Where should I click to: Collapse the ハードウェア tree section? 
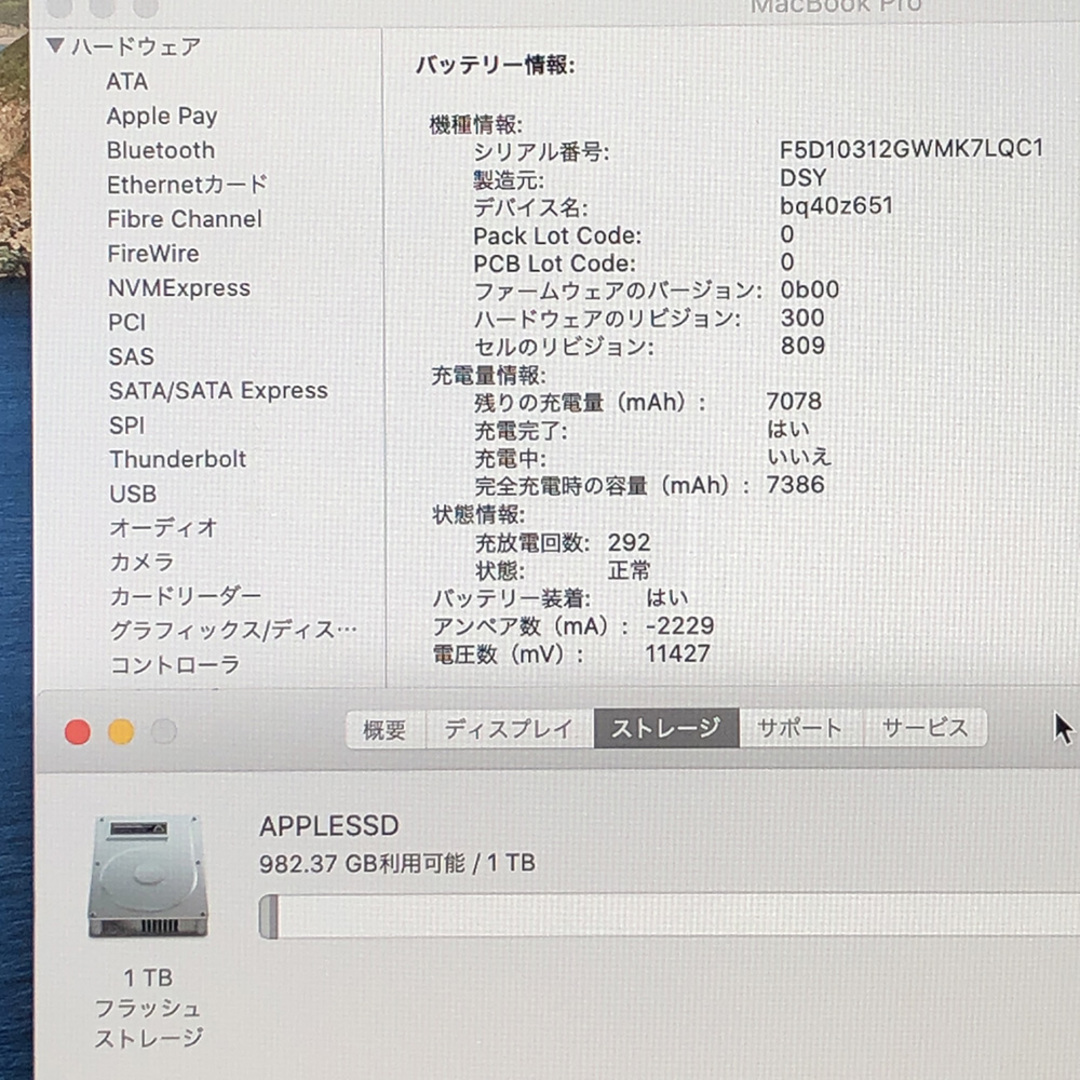pos(55,46)
